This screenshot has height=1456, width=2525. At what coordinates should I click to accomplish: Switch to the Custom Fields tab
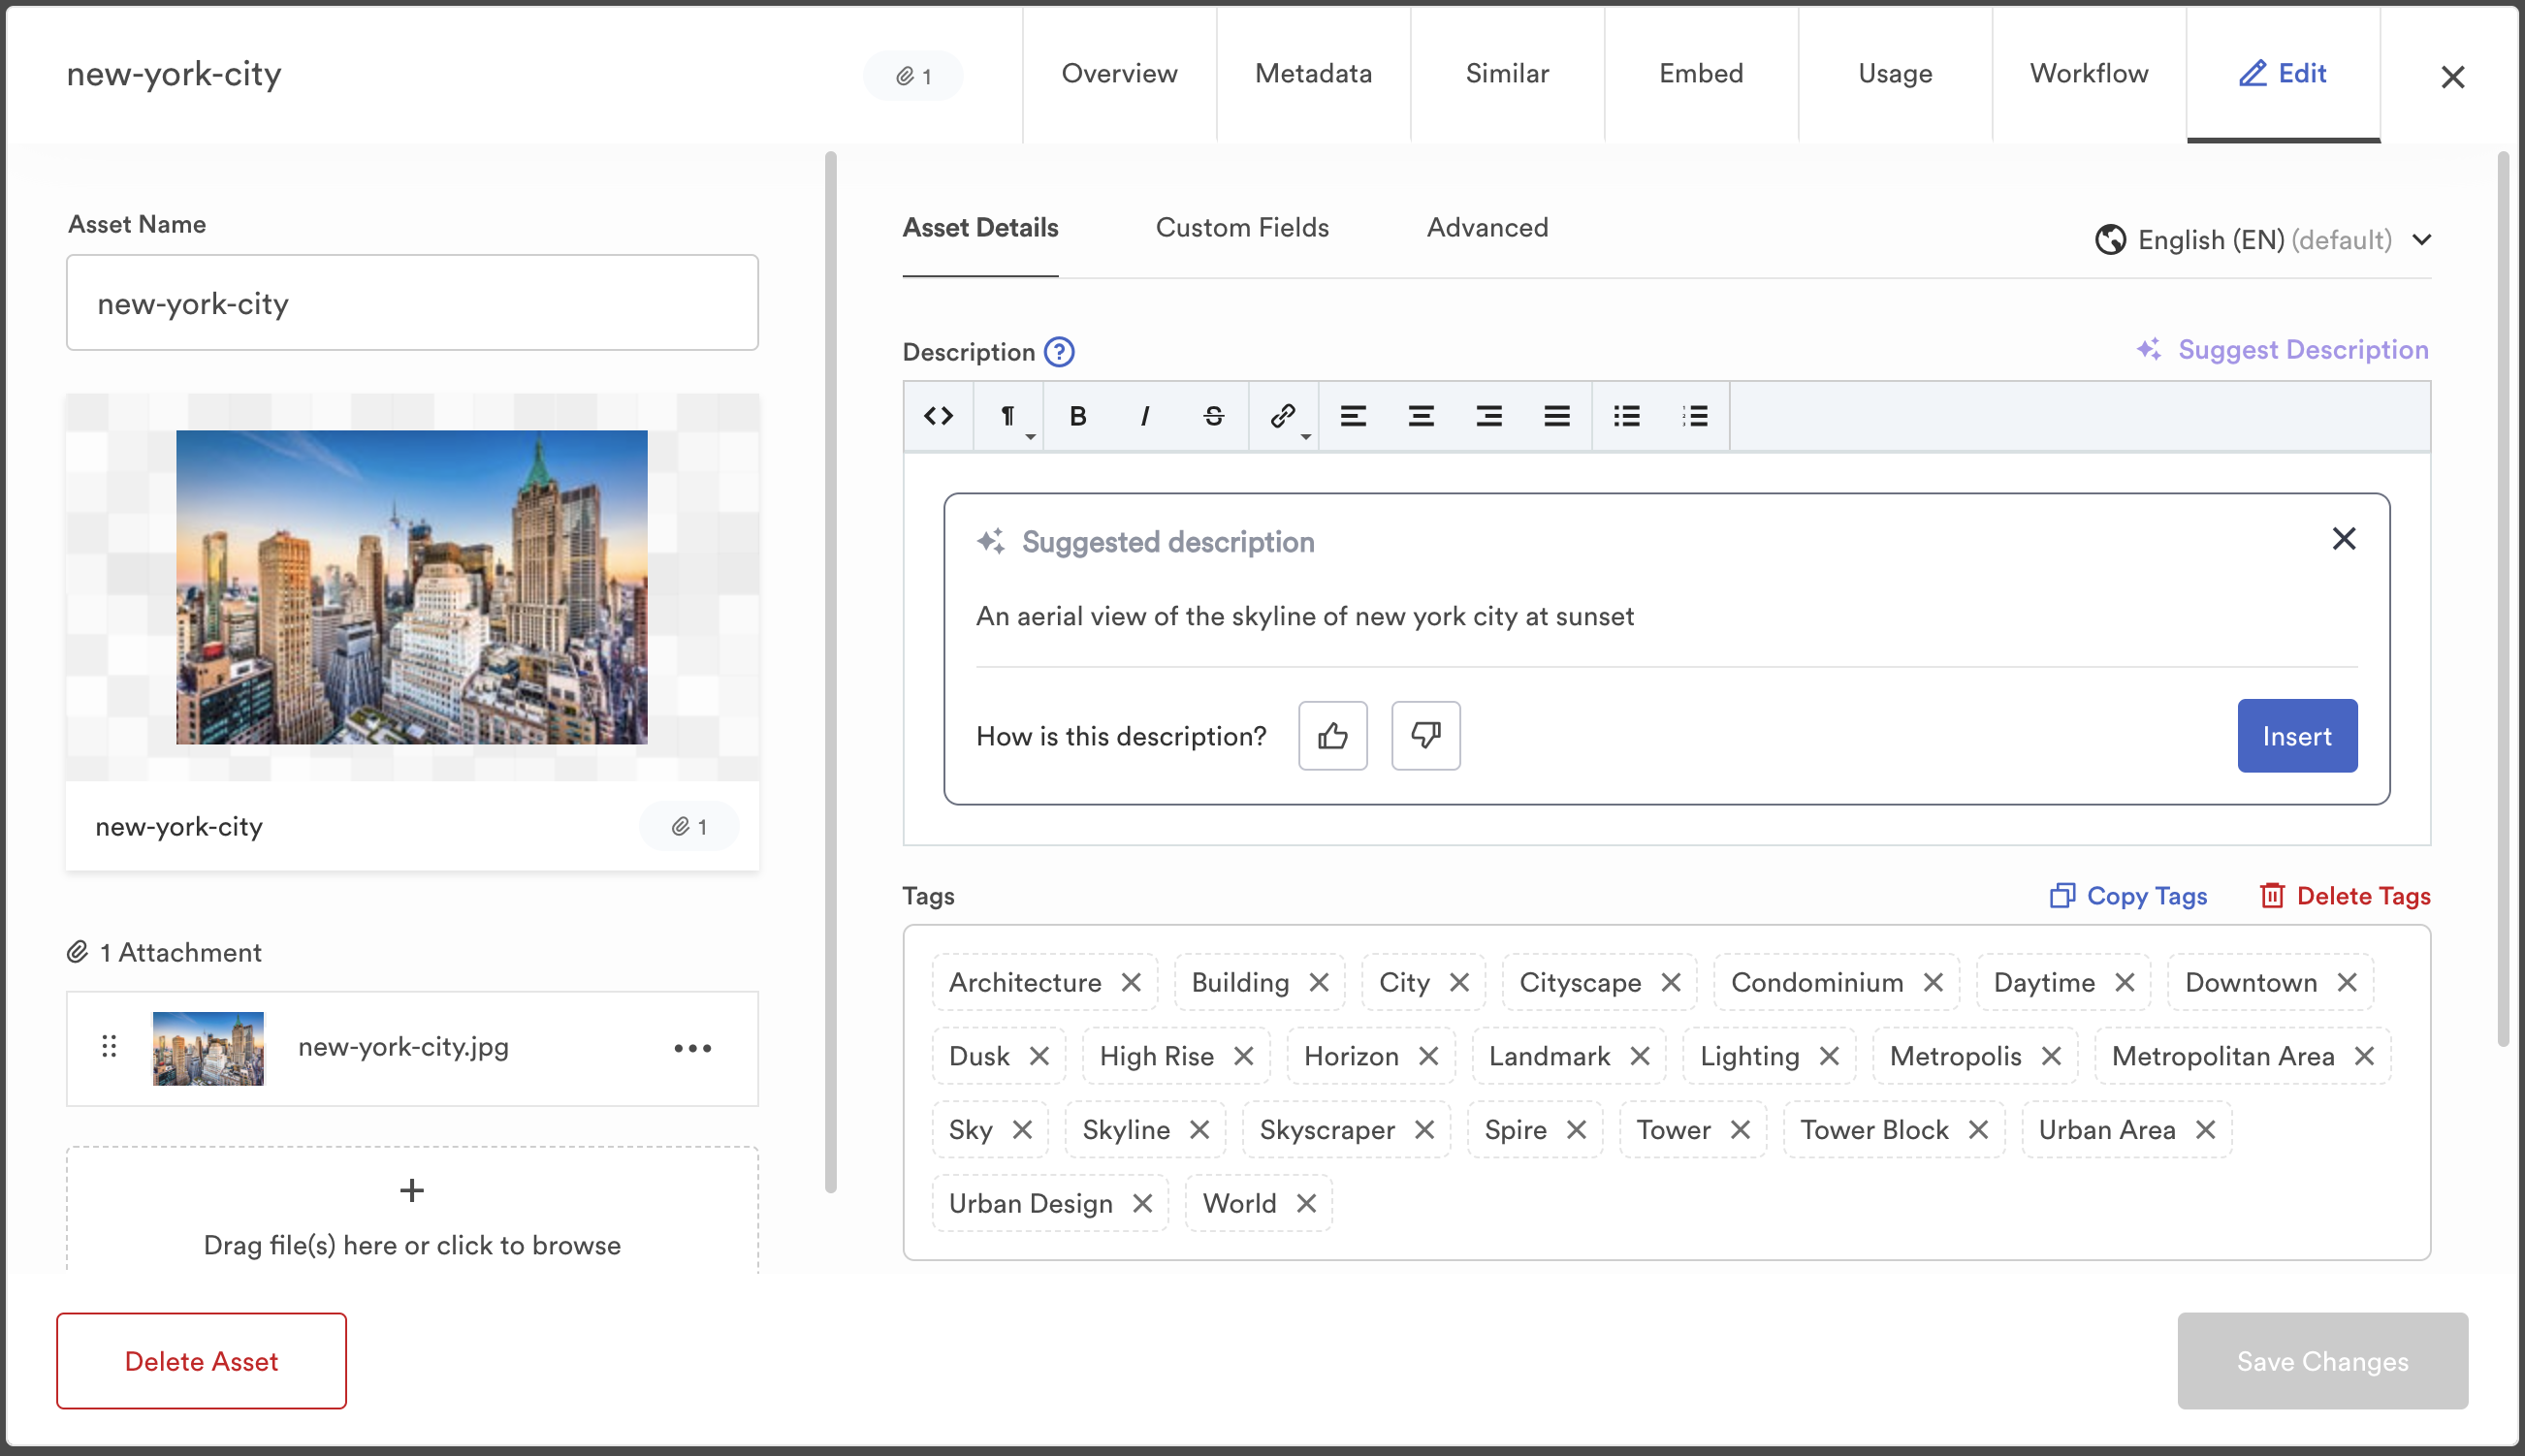pyautogui.click(x=1242, y=227)
